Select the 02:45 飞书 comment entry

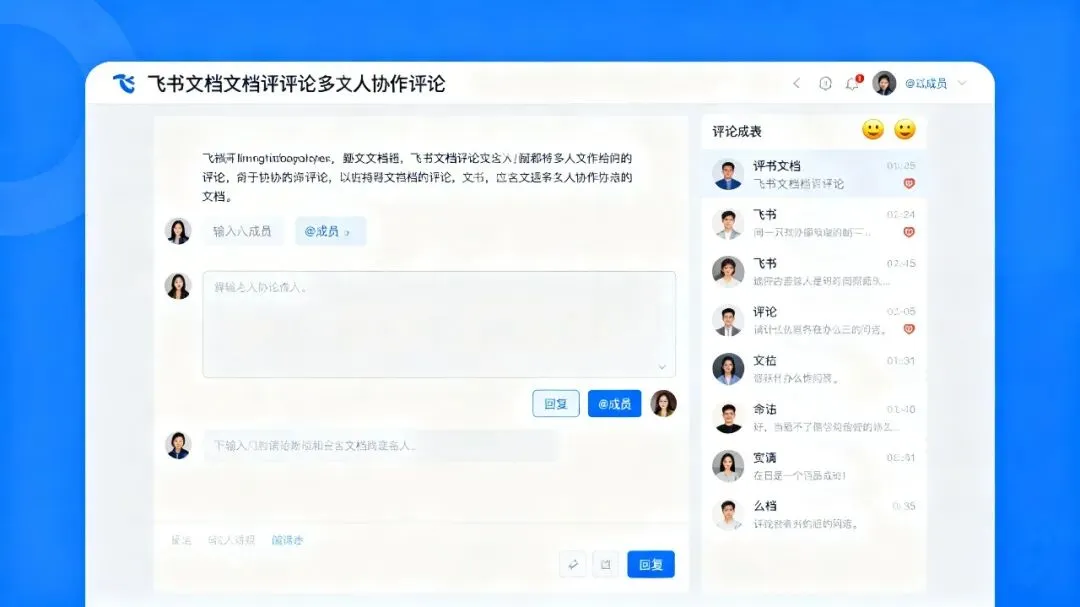[x=813, y=271]
